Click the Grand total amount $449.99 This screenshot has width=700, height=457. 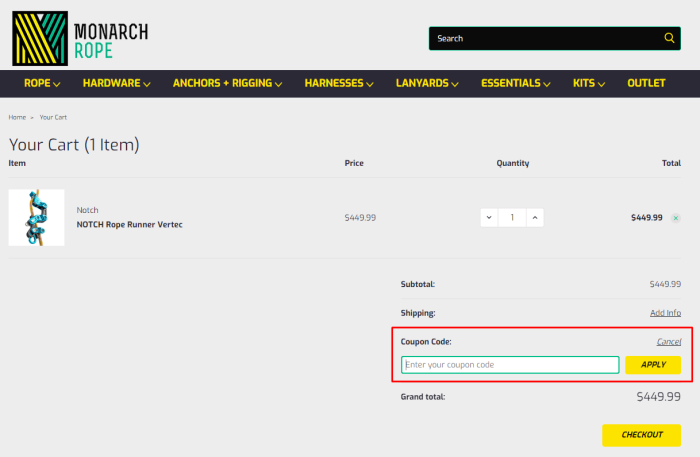pos(658,397)
